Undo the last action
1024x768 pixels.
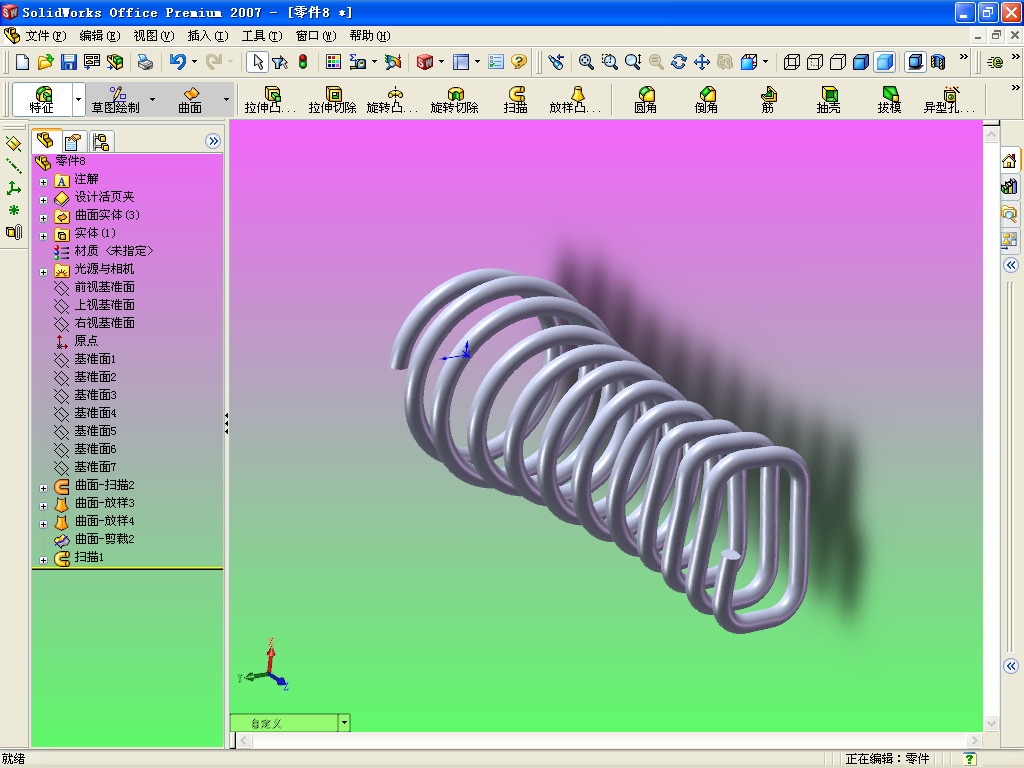point(177,62)
